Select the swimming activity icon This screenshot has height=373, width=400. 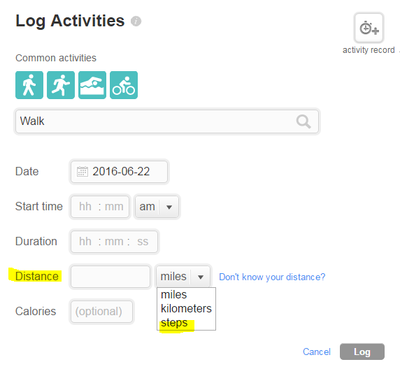[92, 85]
